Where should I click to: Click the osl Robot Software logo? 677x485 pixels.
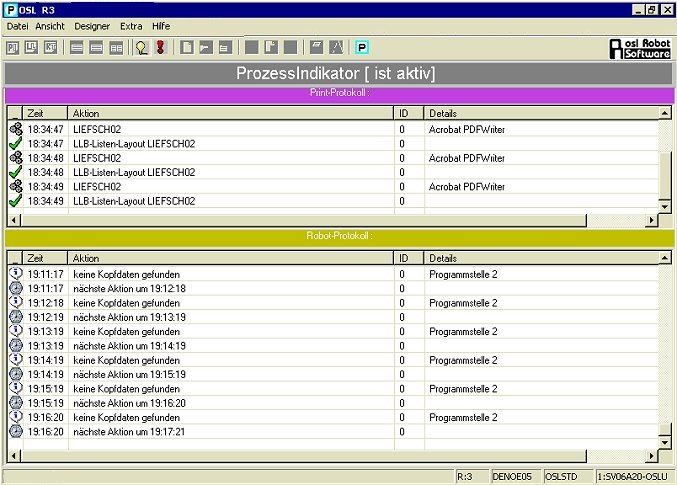(x=640, y=48)
